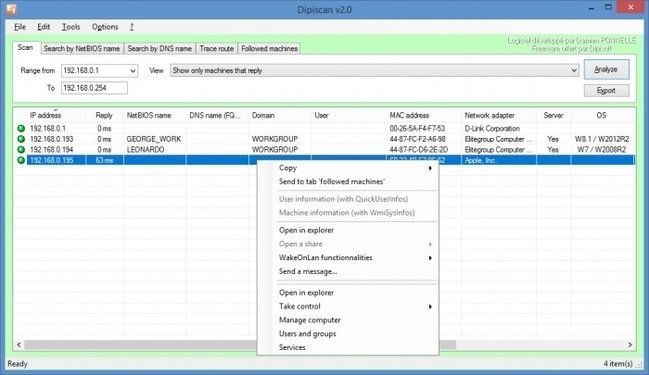649x375 pixels.
Task: Click the W7 / W2008R2 OS cell
Action: tap(602, 149)
